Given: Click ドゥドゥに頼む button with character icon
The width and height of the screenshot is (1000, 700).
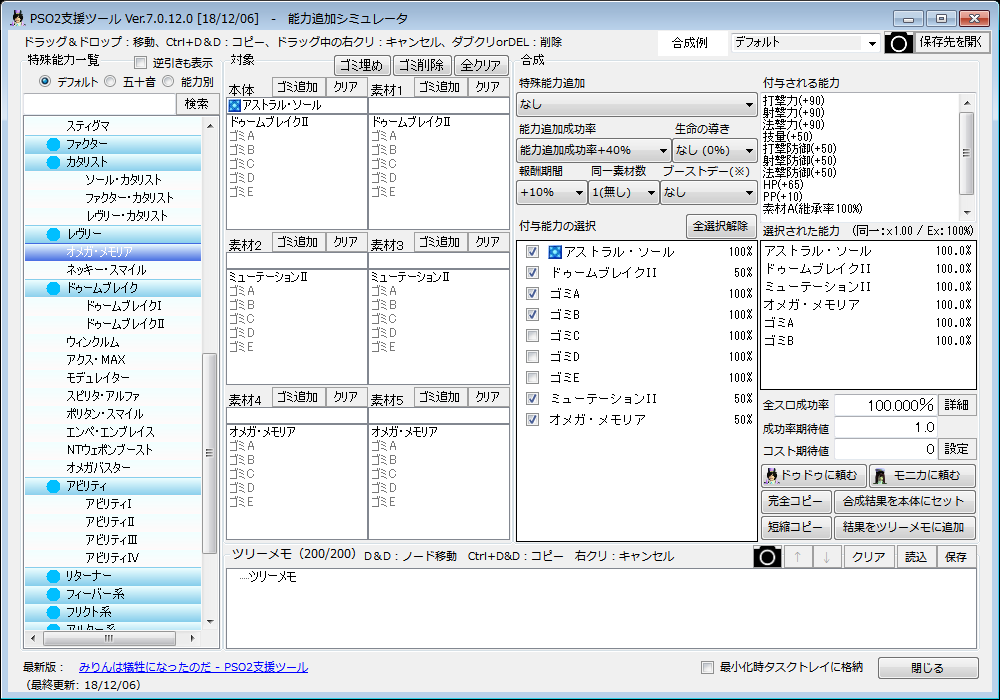Looking at the screenshot, I should (x=813, y=476).
